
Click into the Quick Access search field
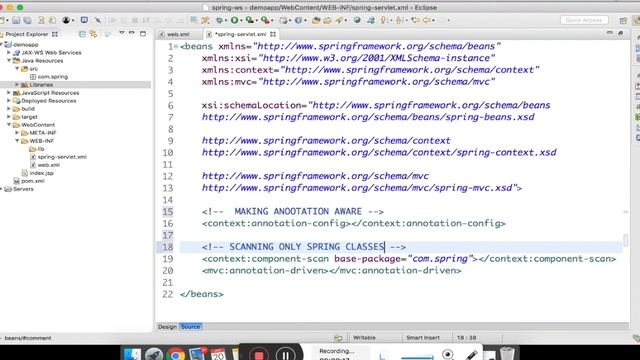584,20
